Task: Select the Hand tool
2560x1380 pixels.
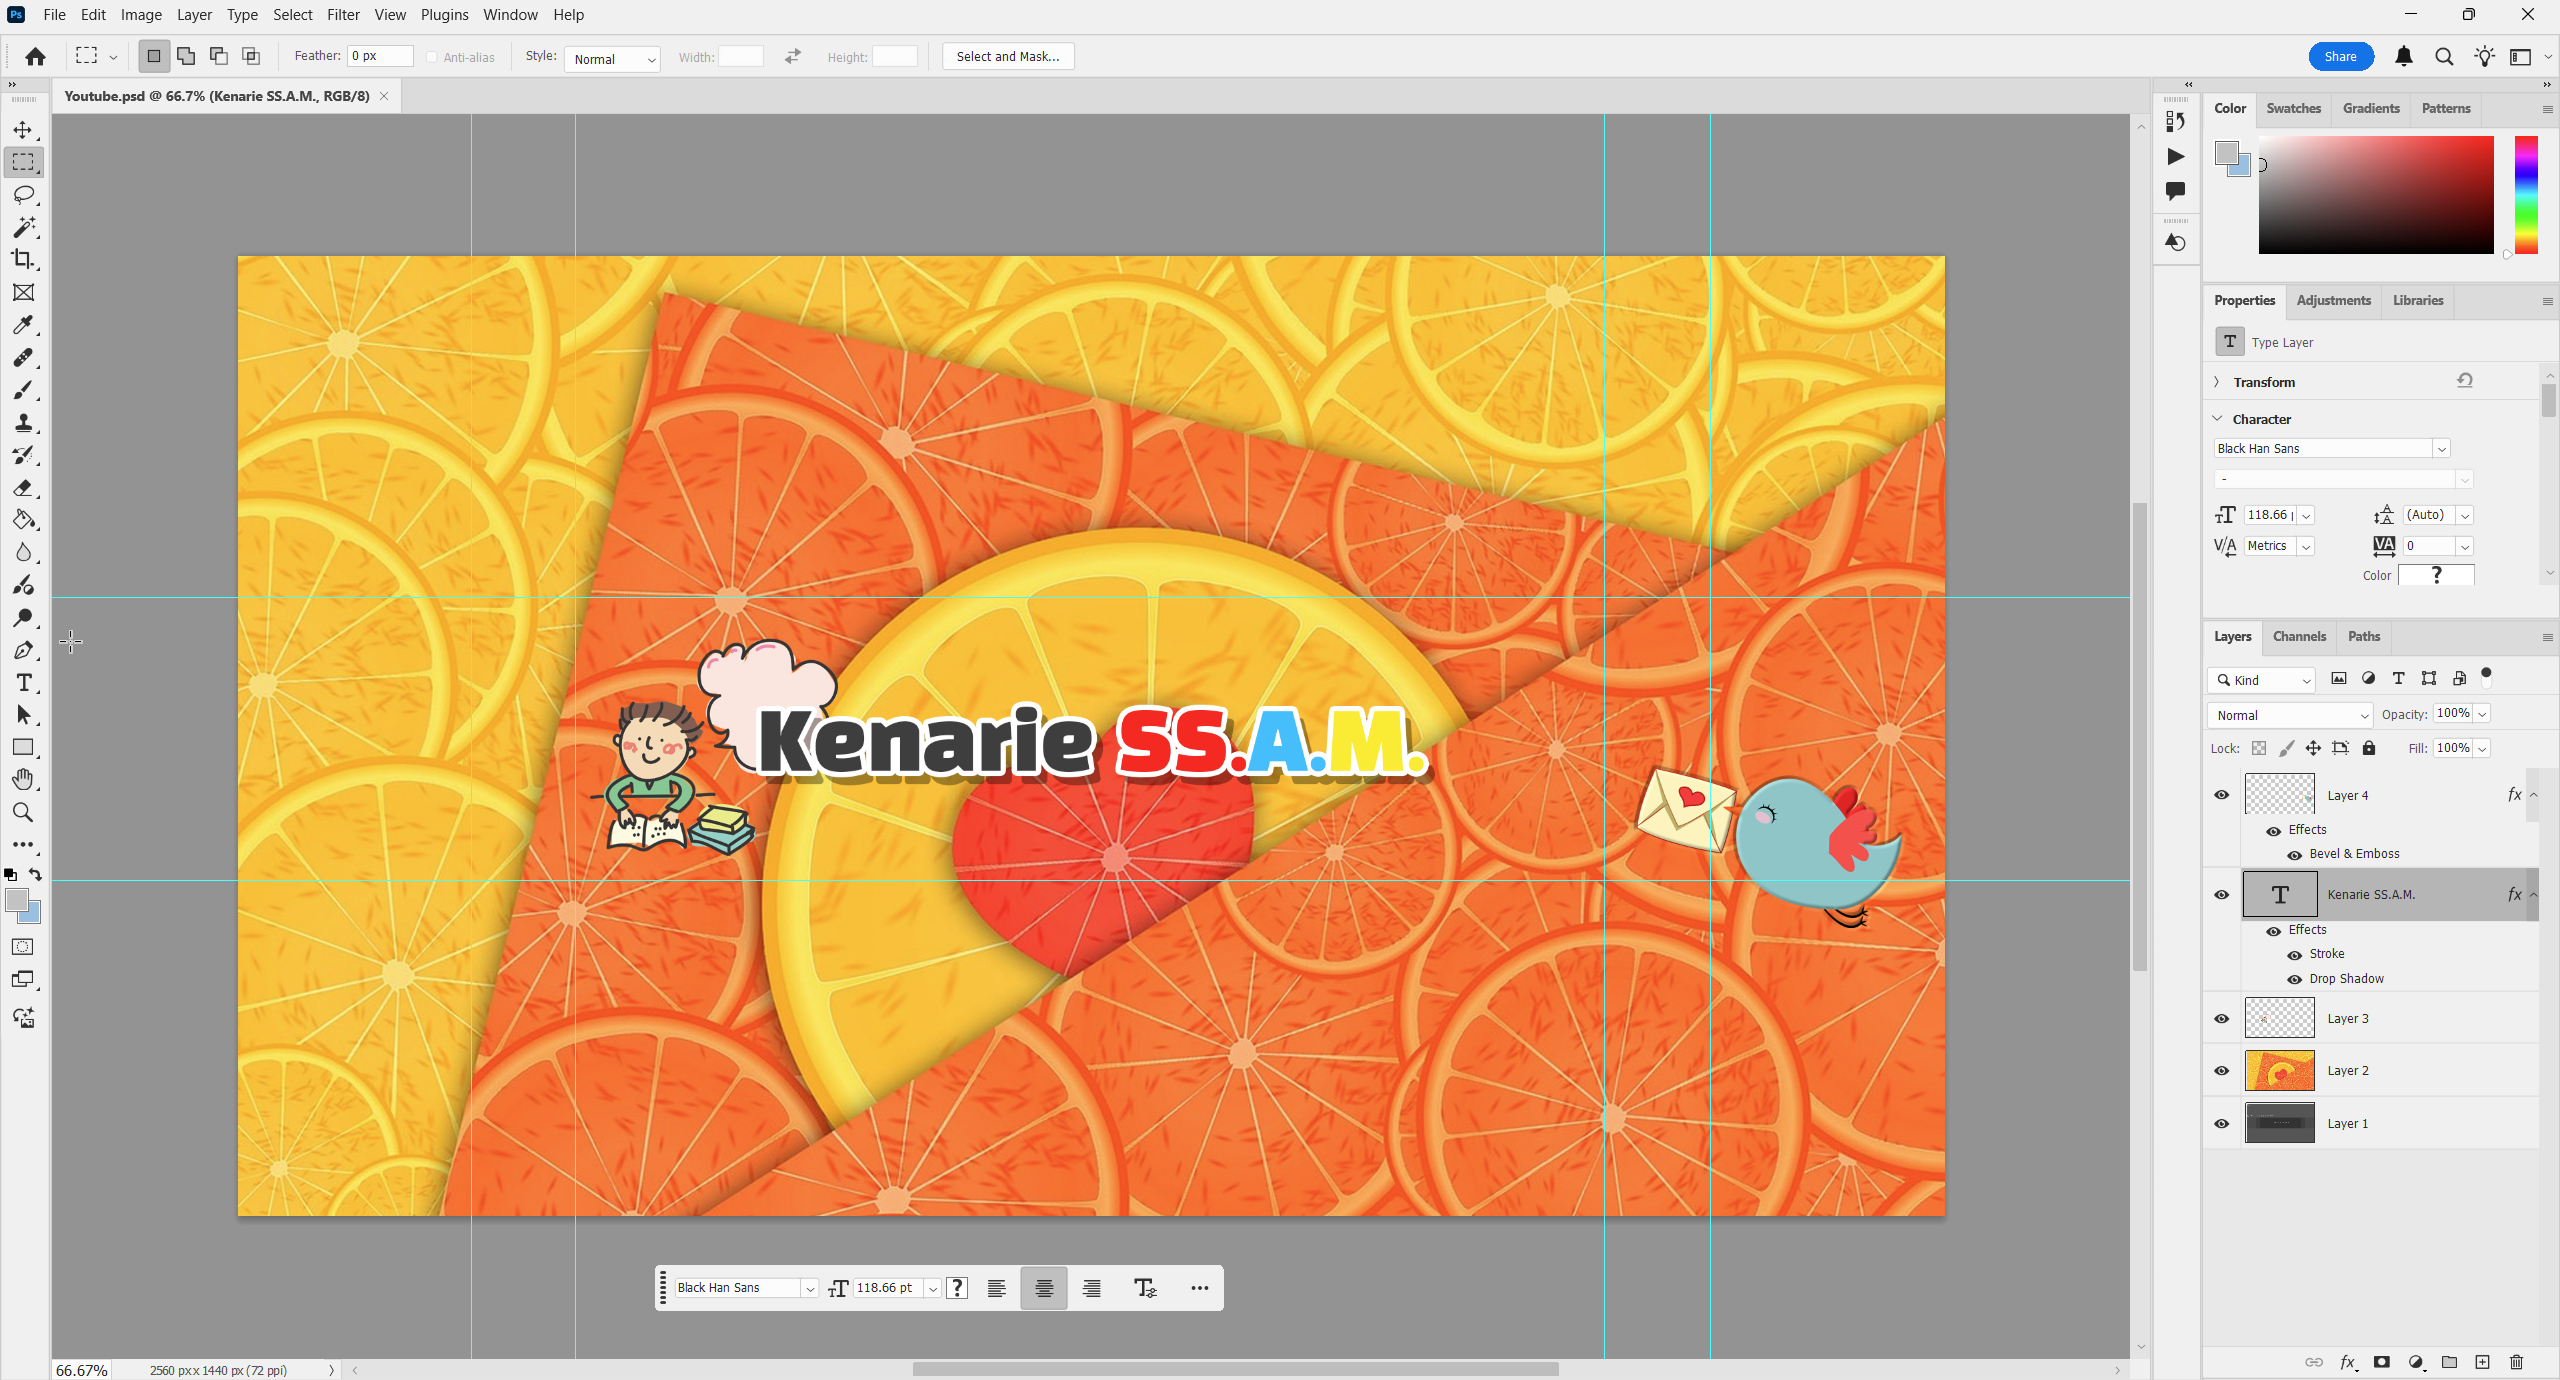Action: 23,780
